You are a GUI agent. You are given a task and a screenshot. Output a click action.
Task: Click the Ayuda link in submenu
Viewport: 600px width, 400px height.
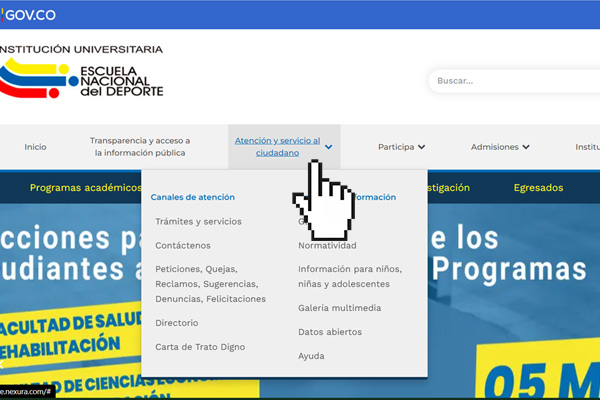pyautogui.click(x=311, y=356)
